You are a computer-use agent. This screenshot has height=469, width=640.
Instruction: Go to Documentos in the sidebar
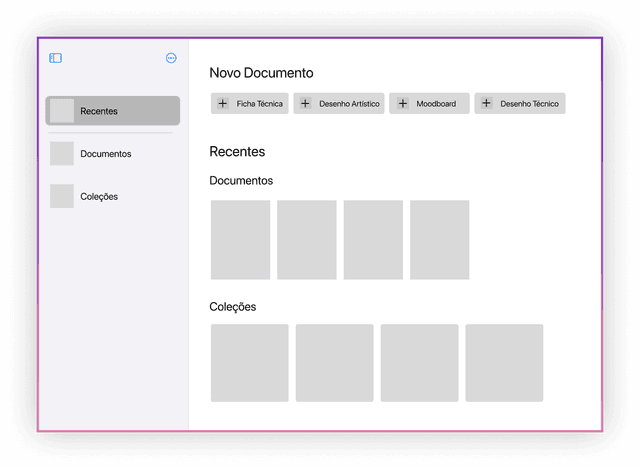click(x=106, y=154)
